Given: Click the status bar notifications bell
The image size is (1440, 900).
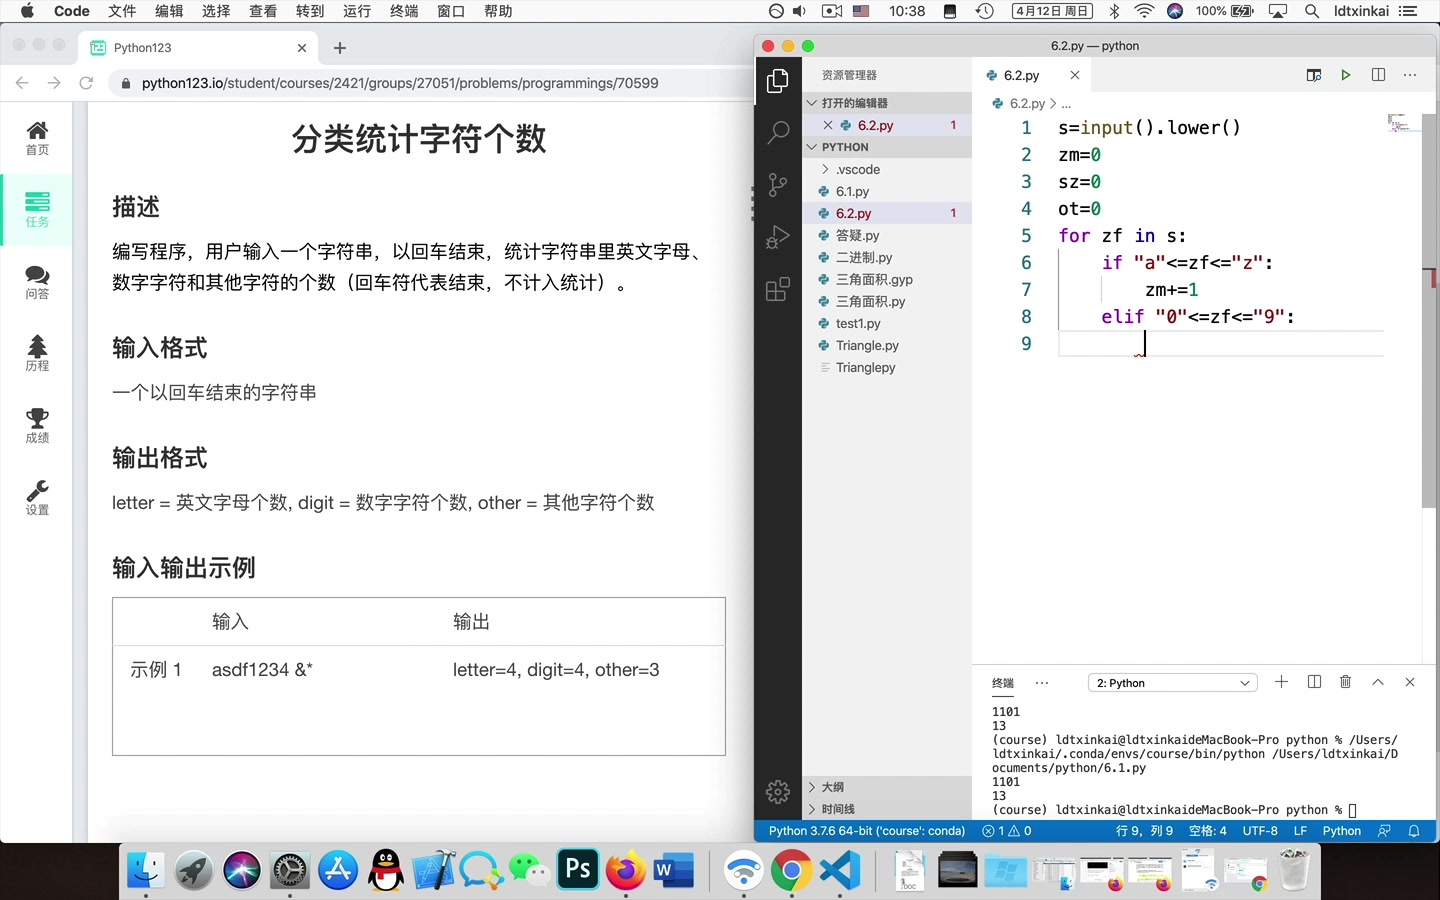Looking at the screenshot, I should coord(1414,831).
